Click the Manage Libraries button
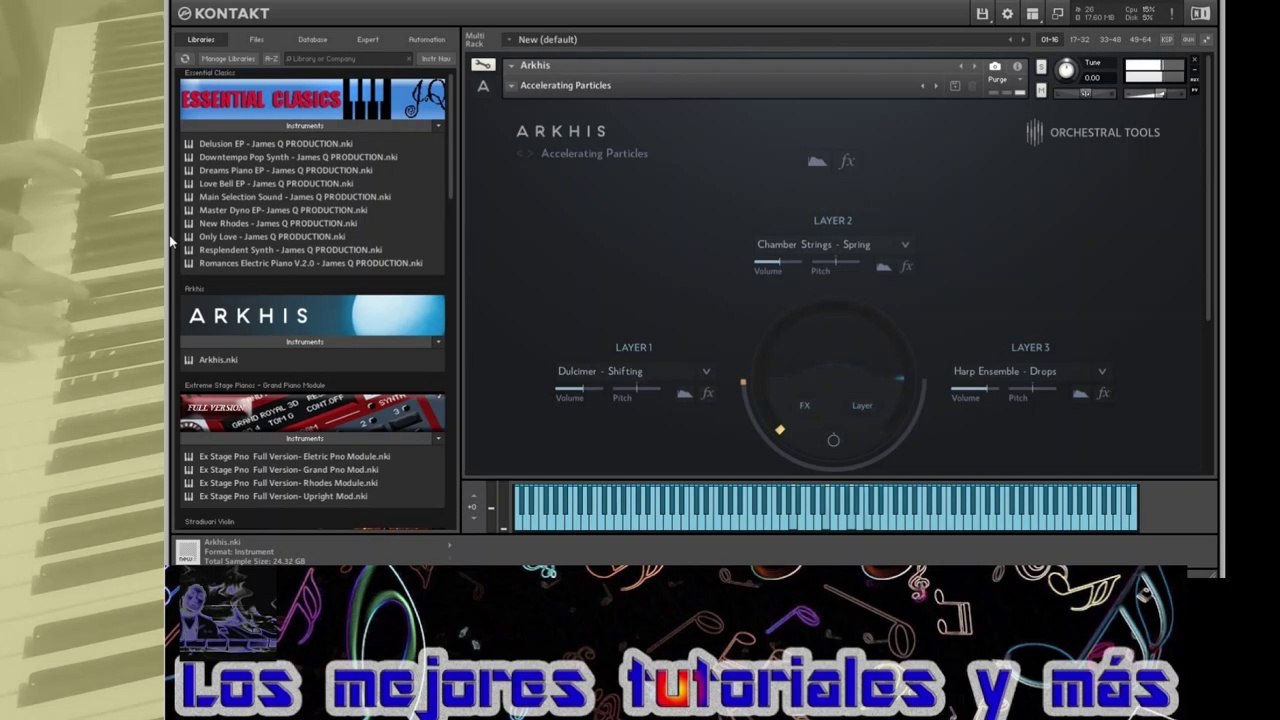This screenshot has height=720, width=1280. pos(227,59)
